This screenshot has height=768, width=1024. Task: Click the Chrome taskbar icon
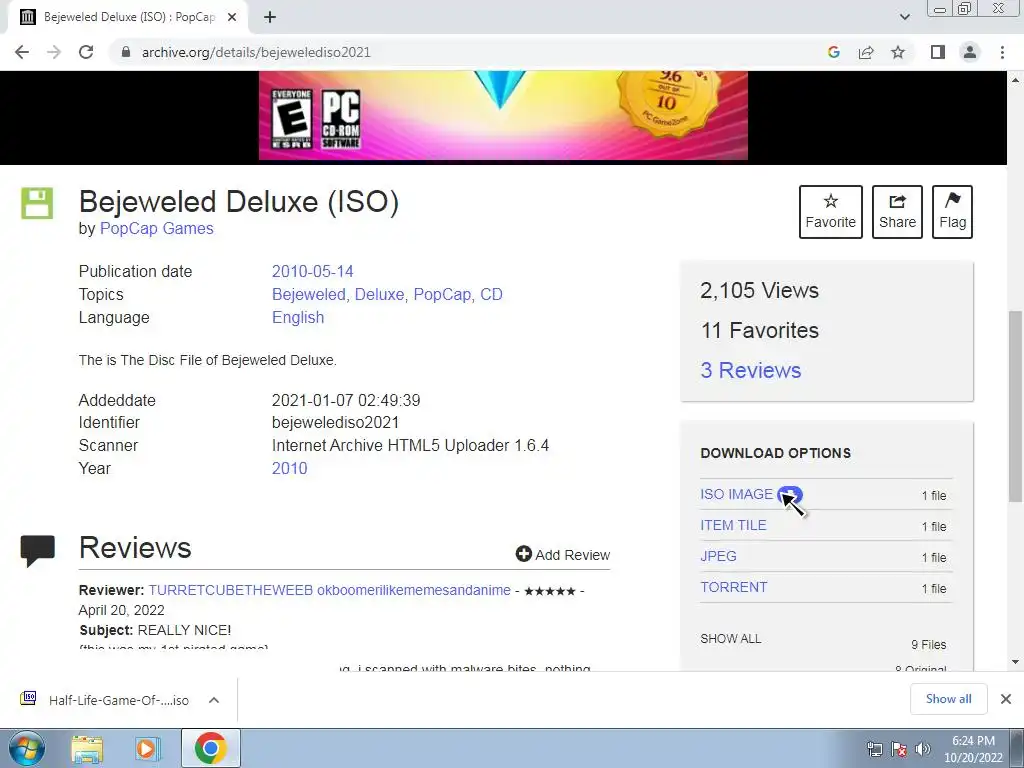(x=210, y=748)
